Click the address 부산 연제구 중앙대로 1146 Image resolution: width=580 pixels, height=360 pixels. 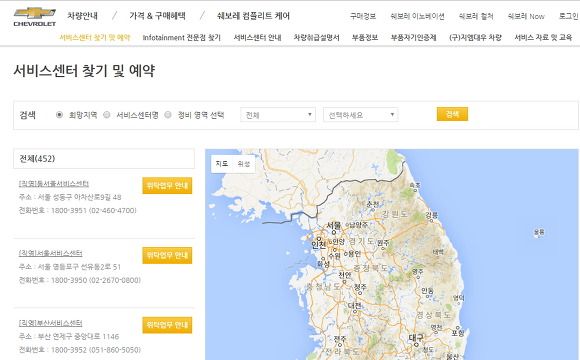[x=78, y=336]
